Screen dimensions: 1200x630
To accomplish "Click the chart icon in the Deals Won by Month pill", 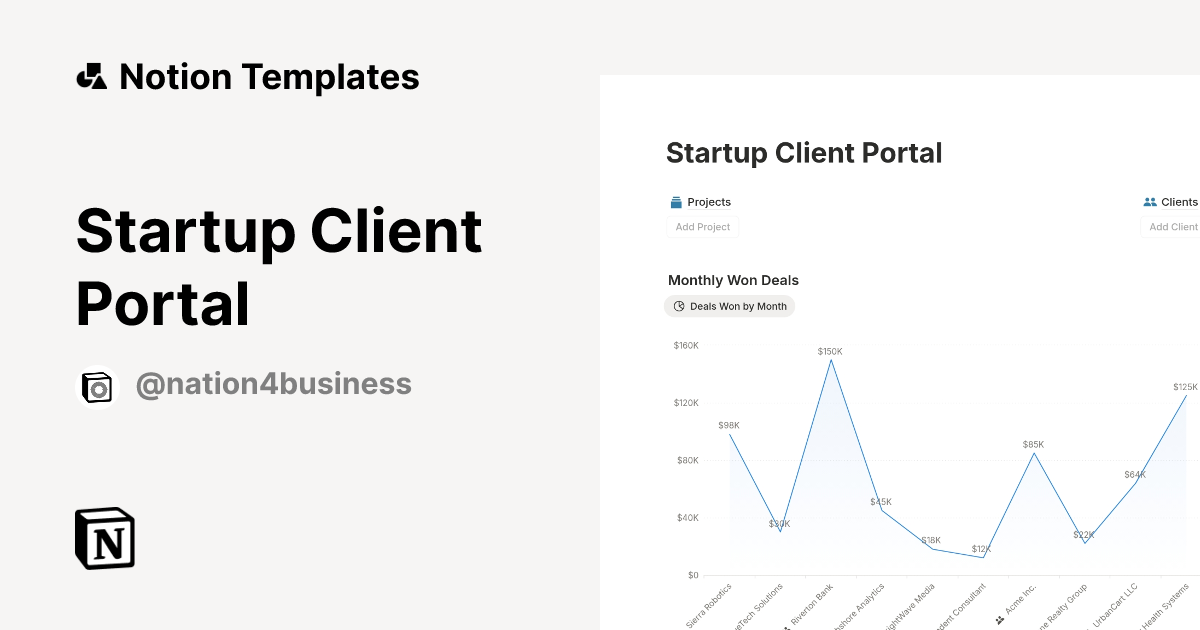I will (x=679, y=306).
